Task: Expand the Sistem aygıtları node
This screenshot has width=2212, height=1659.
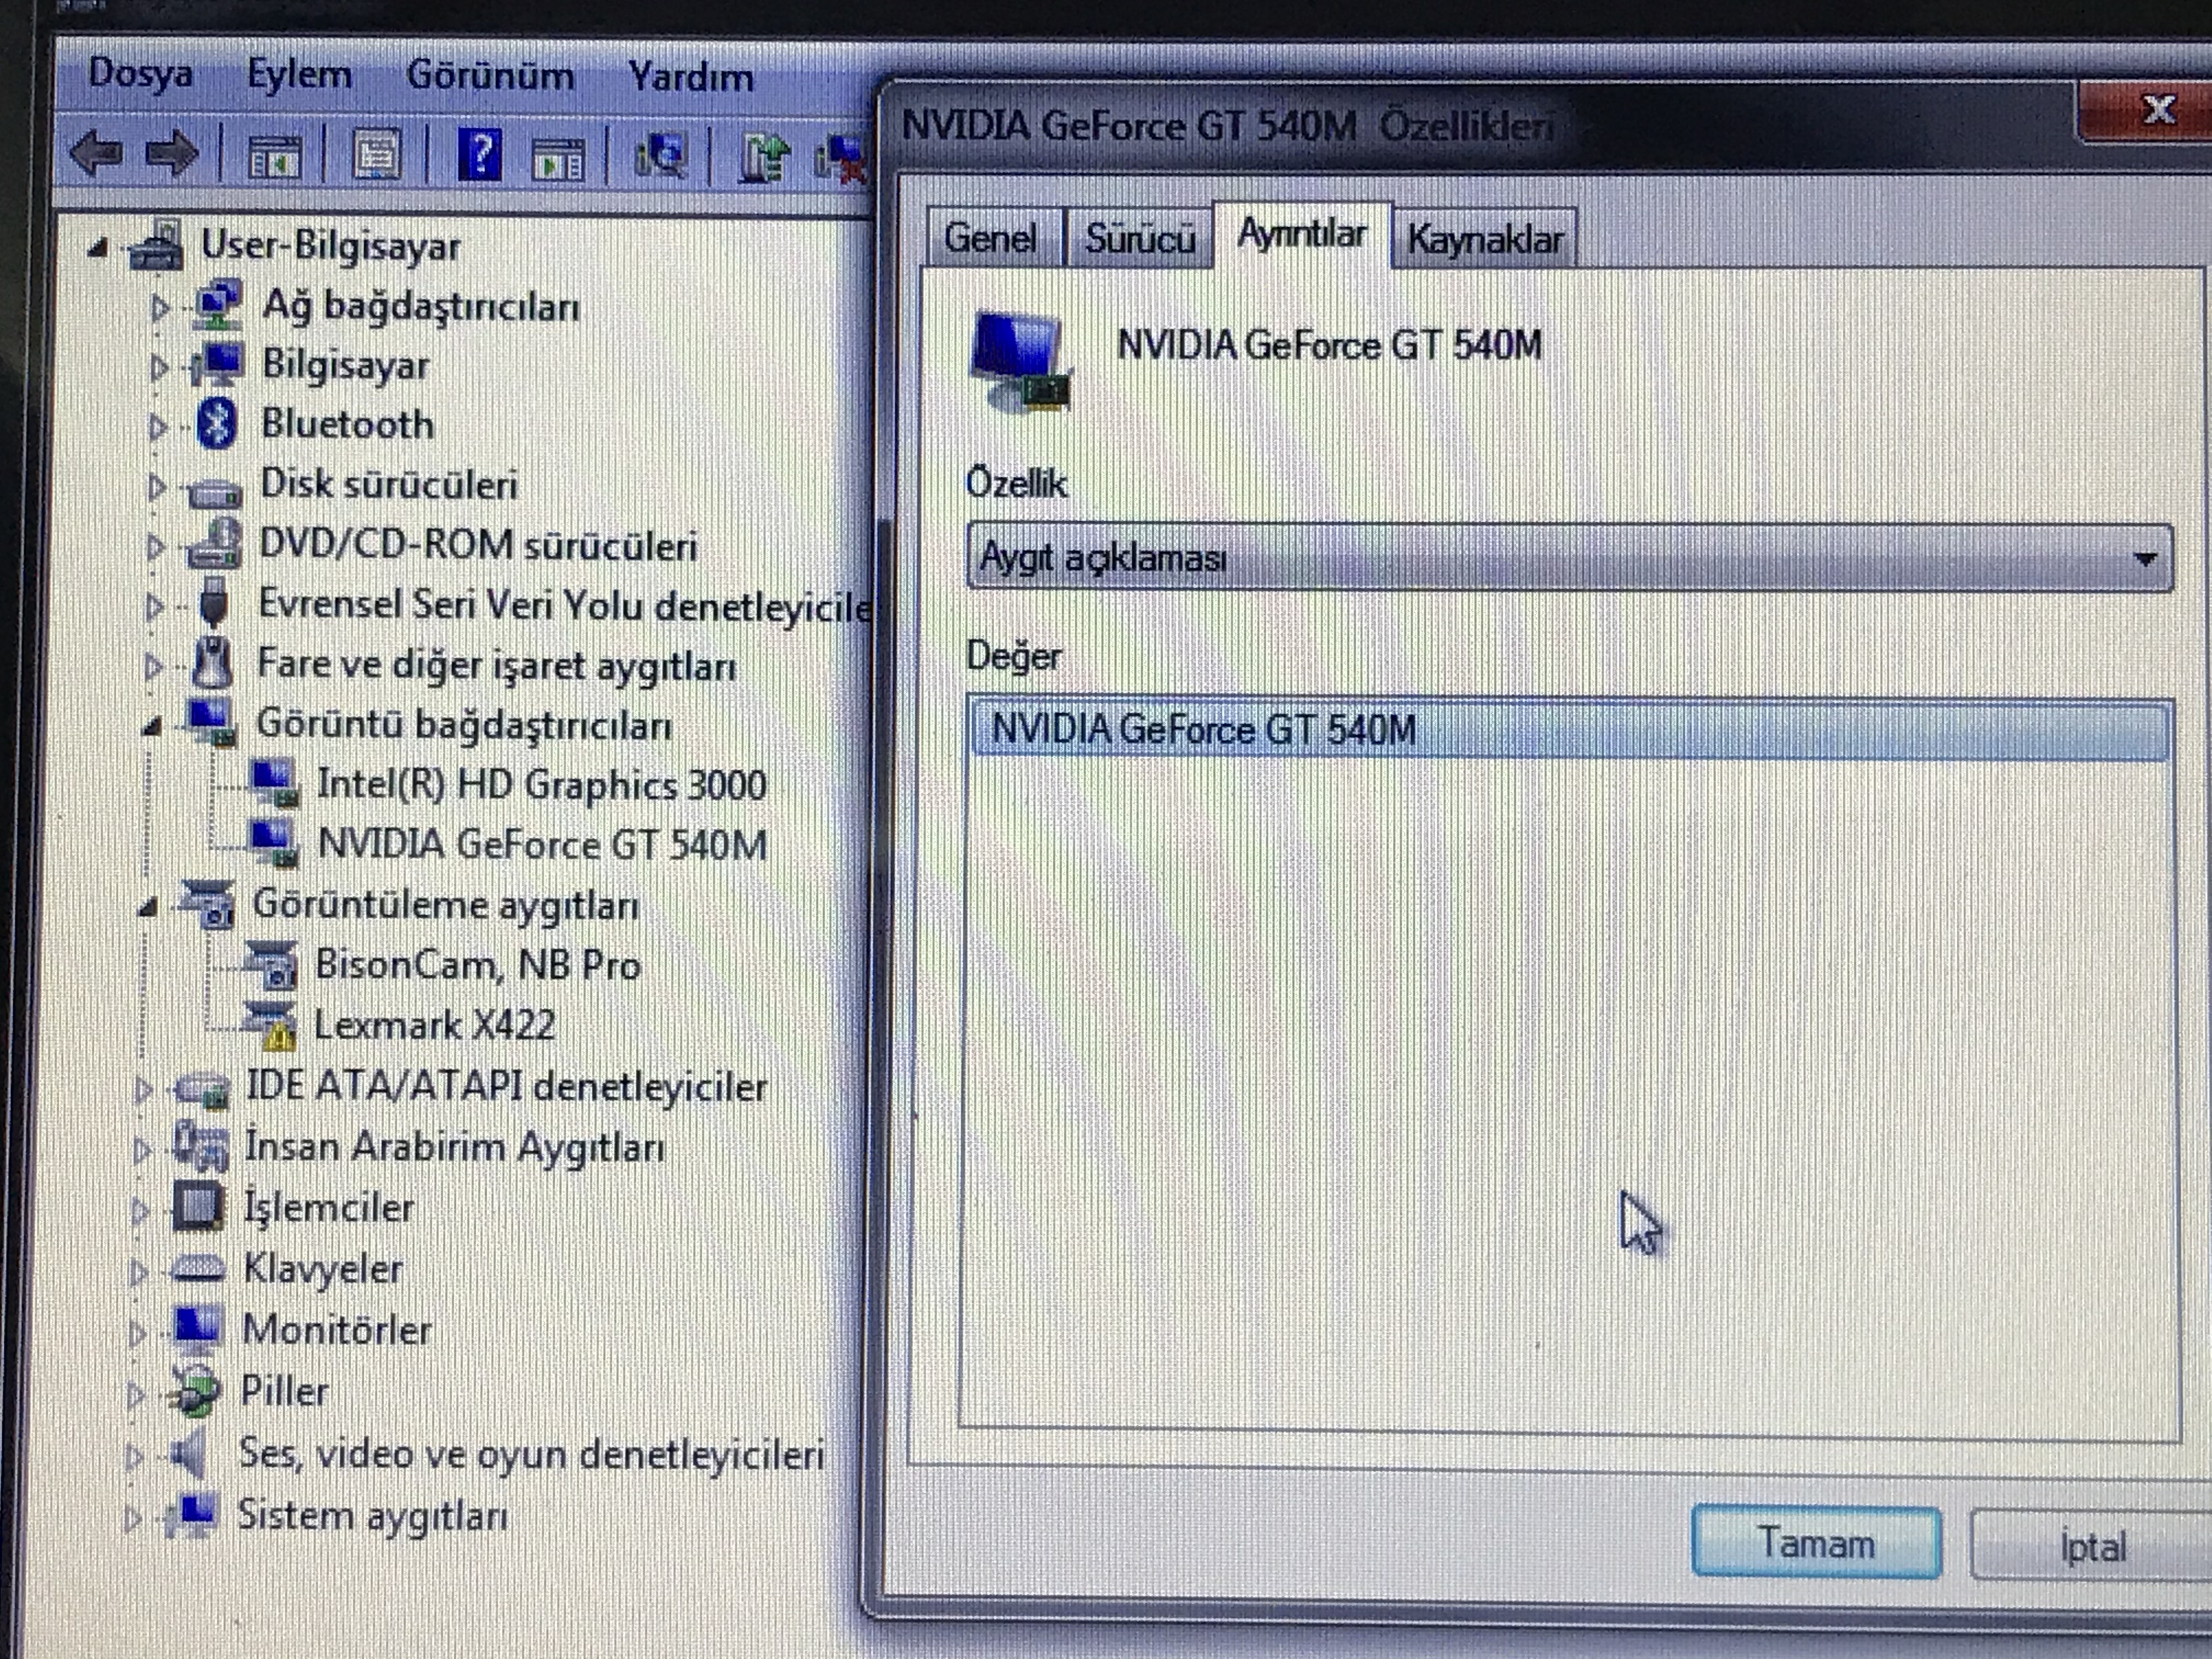Action: click(132, 1518)
